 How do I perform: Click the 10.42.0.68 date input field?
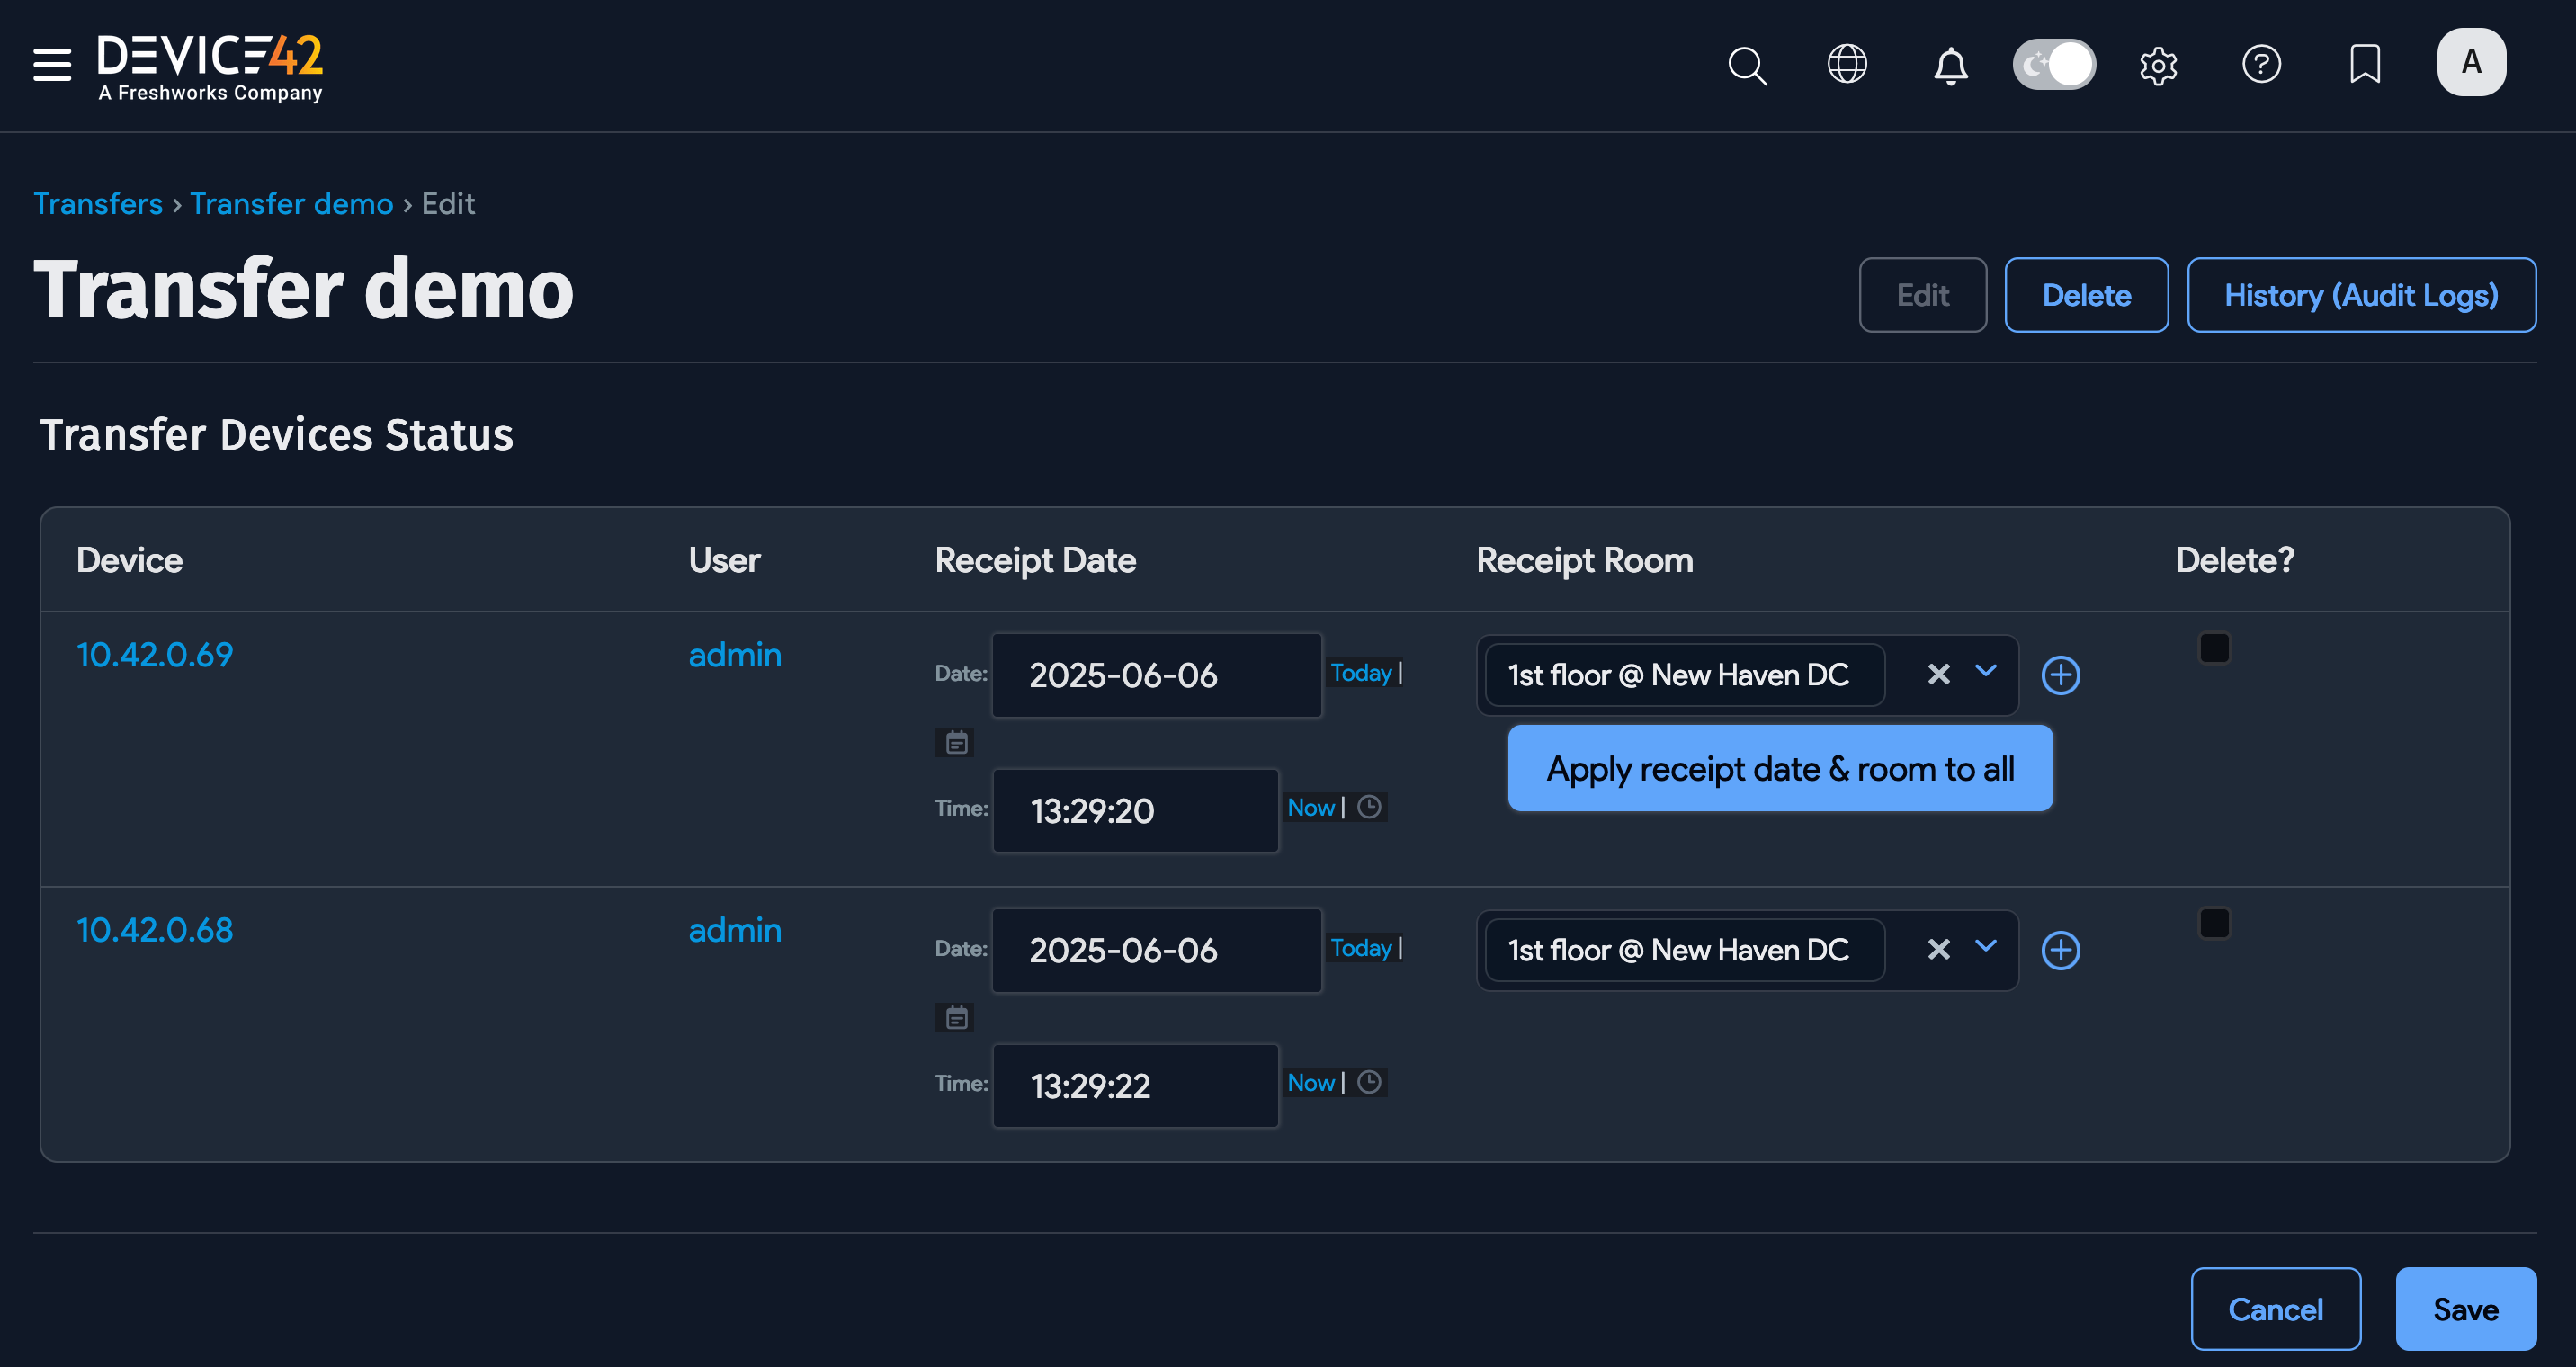click(x=1156, y=950)
